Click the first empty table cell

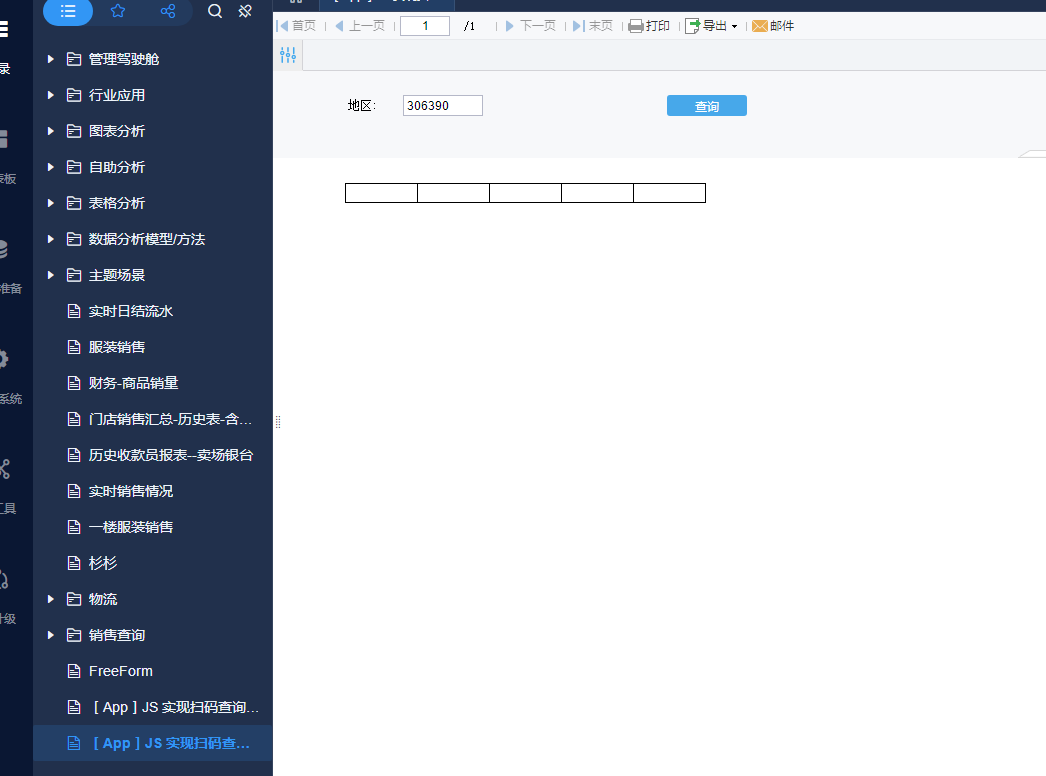[382, 193]
